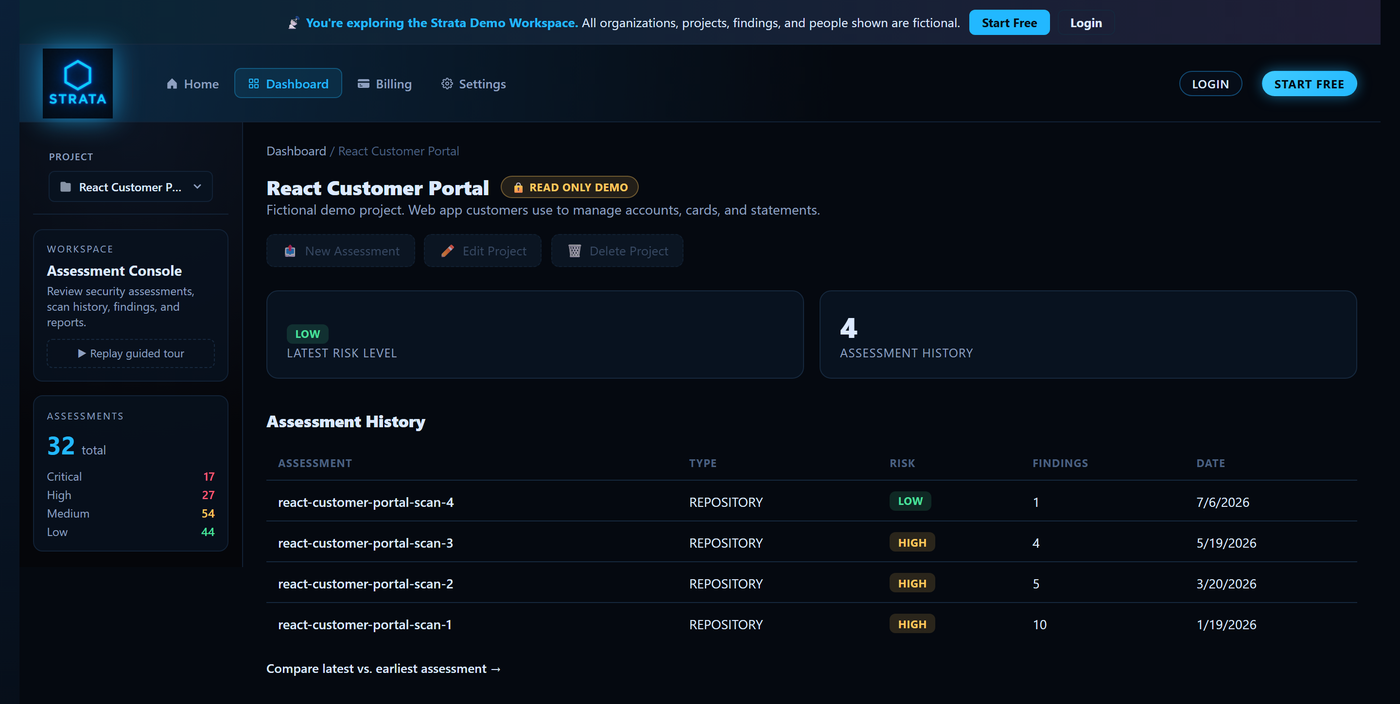The image size is (1400, 704).
Task: Open Compare latest vs. earliest assessment link
Action: point(384,669)
